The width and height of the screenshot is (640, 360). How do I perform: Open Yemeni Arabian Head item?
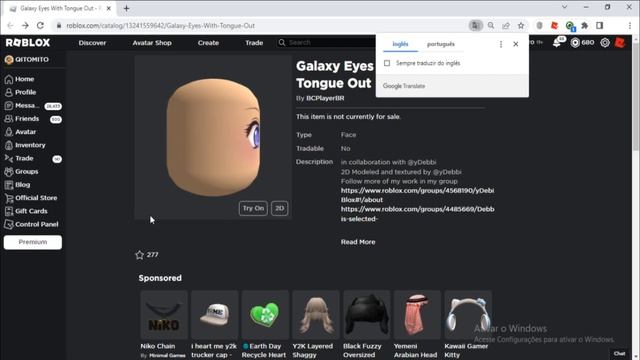coord(417,324)
